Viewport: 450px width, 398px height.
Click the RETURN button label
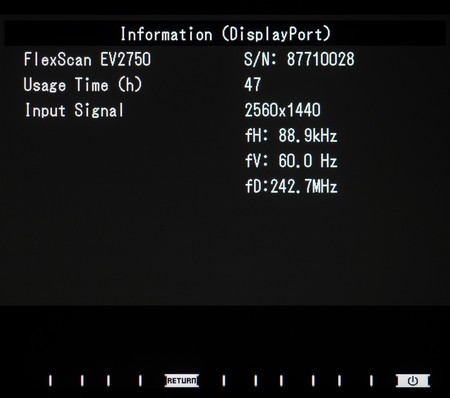182,380
